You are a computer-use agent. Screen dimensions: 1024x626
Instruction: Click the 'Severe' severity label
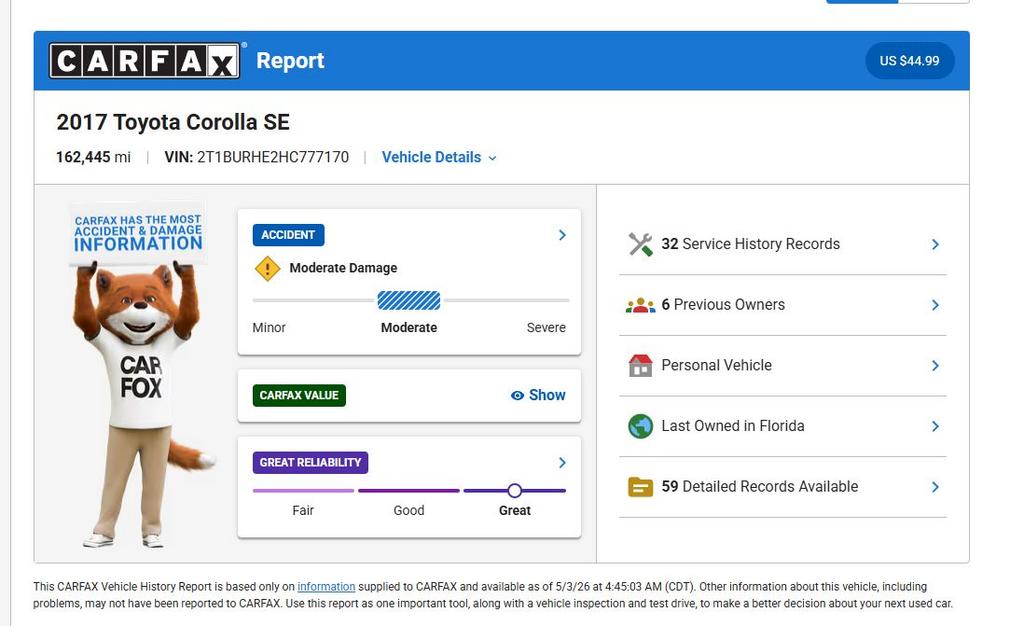click(x=546, y=328)
